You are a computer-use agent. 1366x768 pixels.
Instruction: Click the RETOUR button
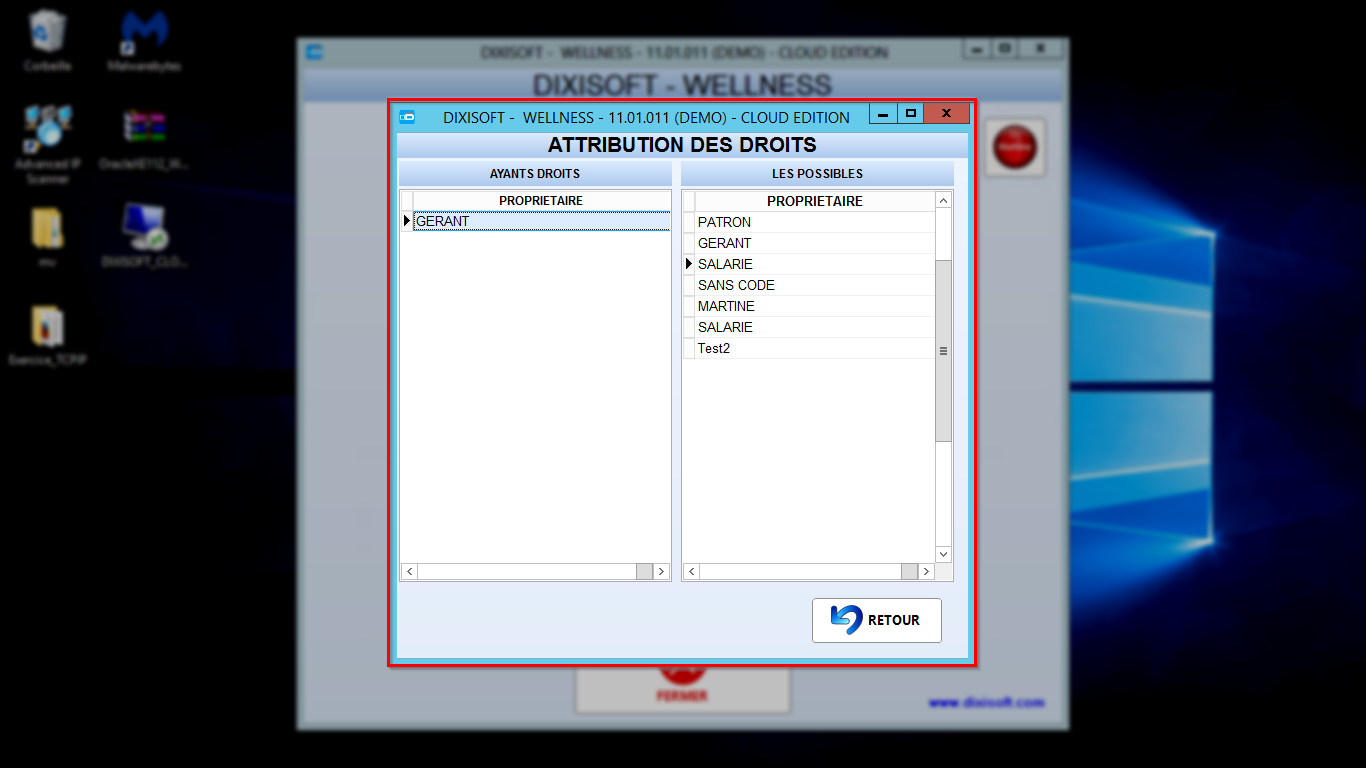[x=876, y=620]
